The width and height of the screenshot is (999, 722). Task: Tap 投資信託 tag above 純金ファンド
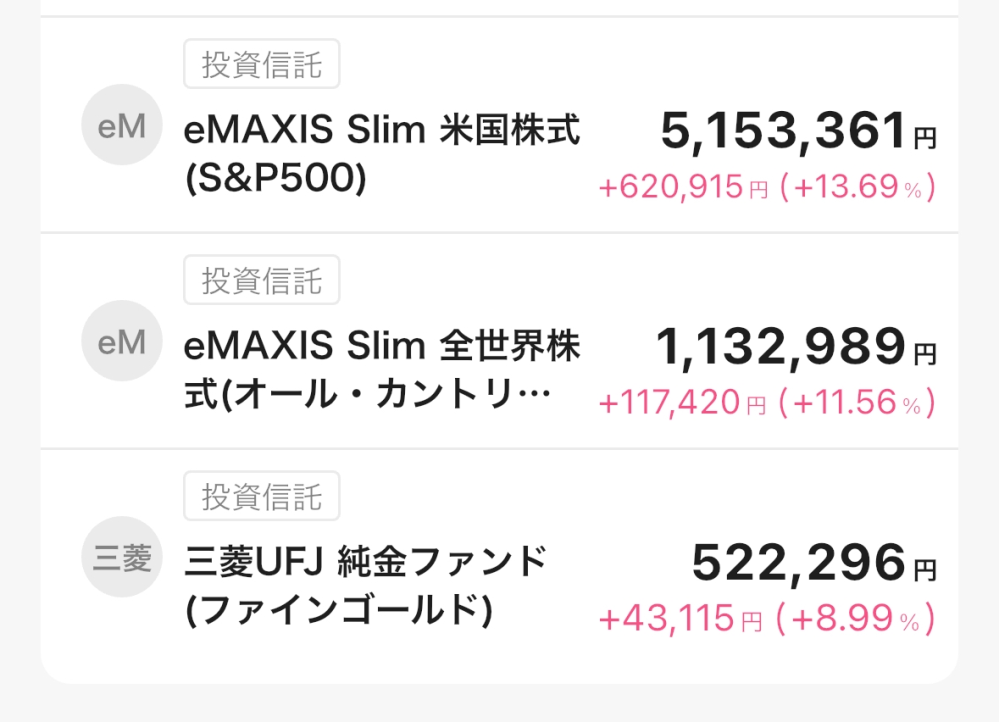click(x=262, y=497)
